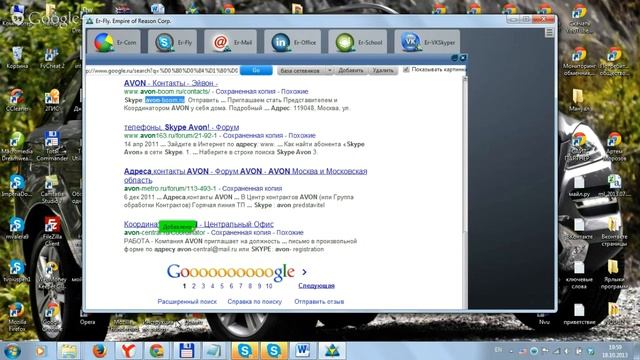Open Camtasia Studio desktop icon
The width and height of the screenshot is (640, 360).
(x=52, y=189)
